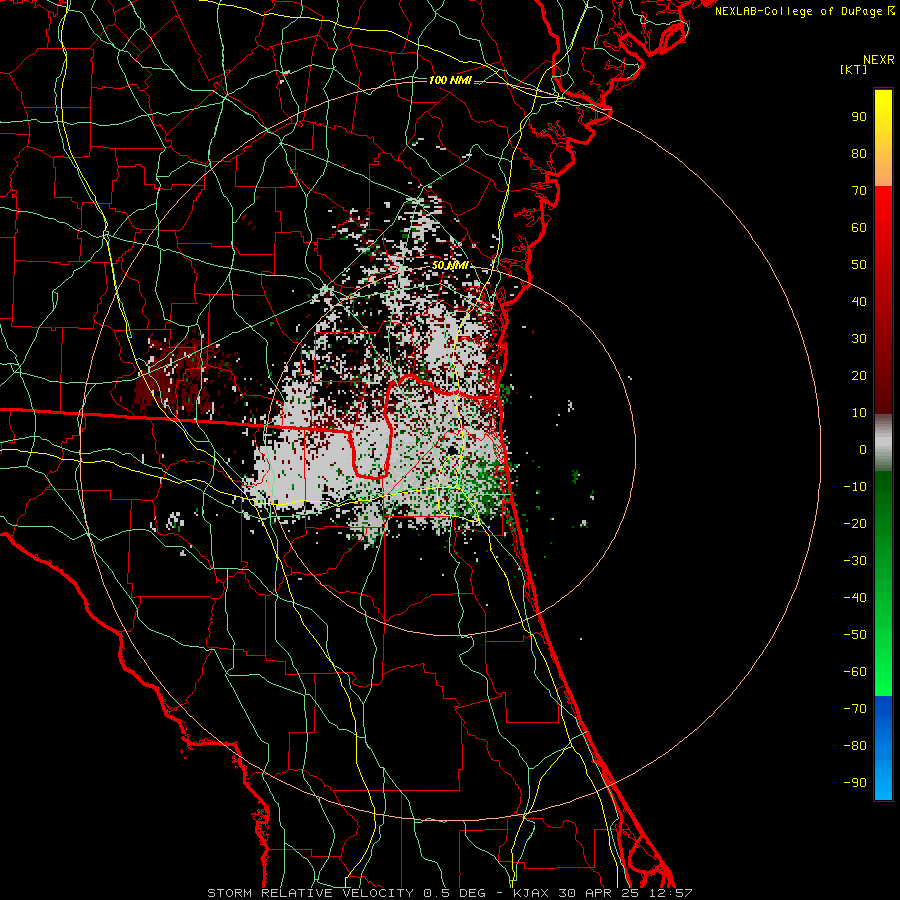Image resolution: width=900 pixels, height=900 pixels.
Task: Click the -60 knot scale value
Action: [x=855, y=672]
